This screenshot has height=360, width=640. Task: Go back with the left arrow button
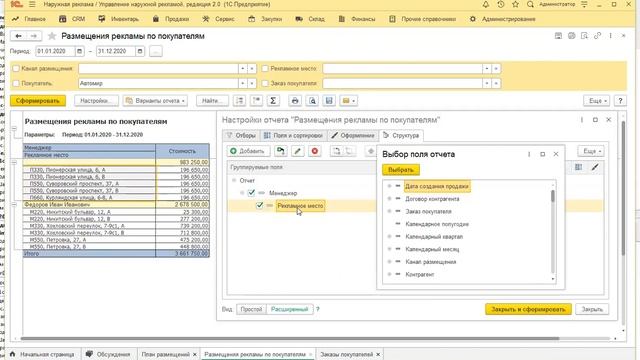(x=18, y=36)
